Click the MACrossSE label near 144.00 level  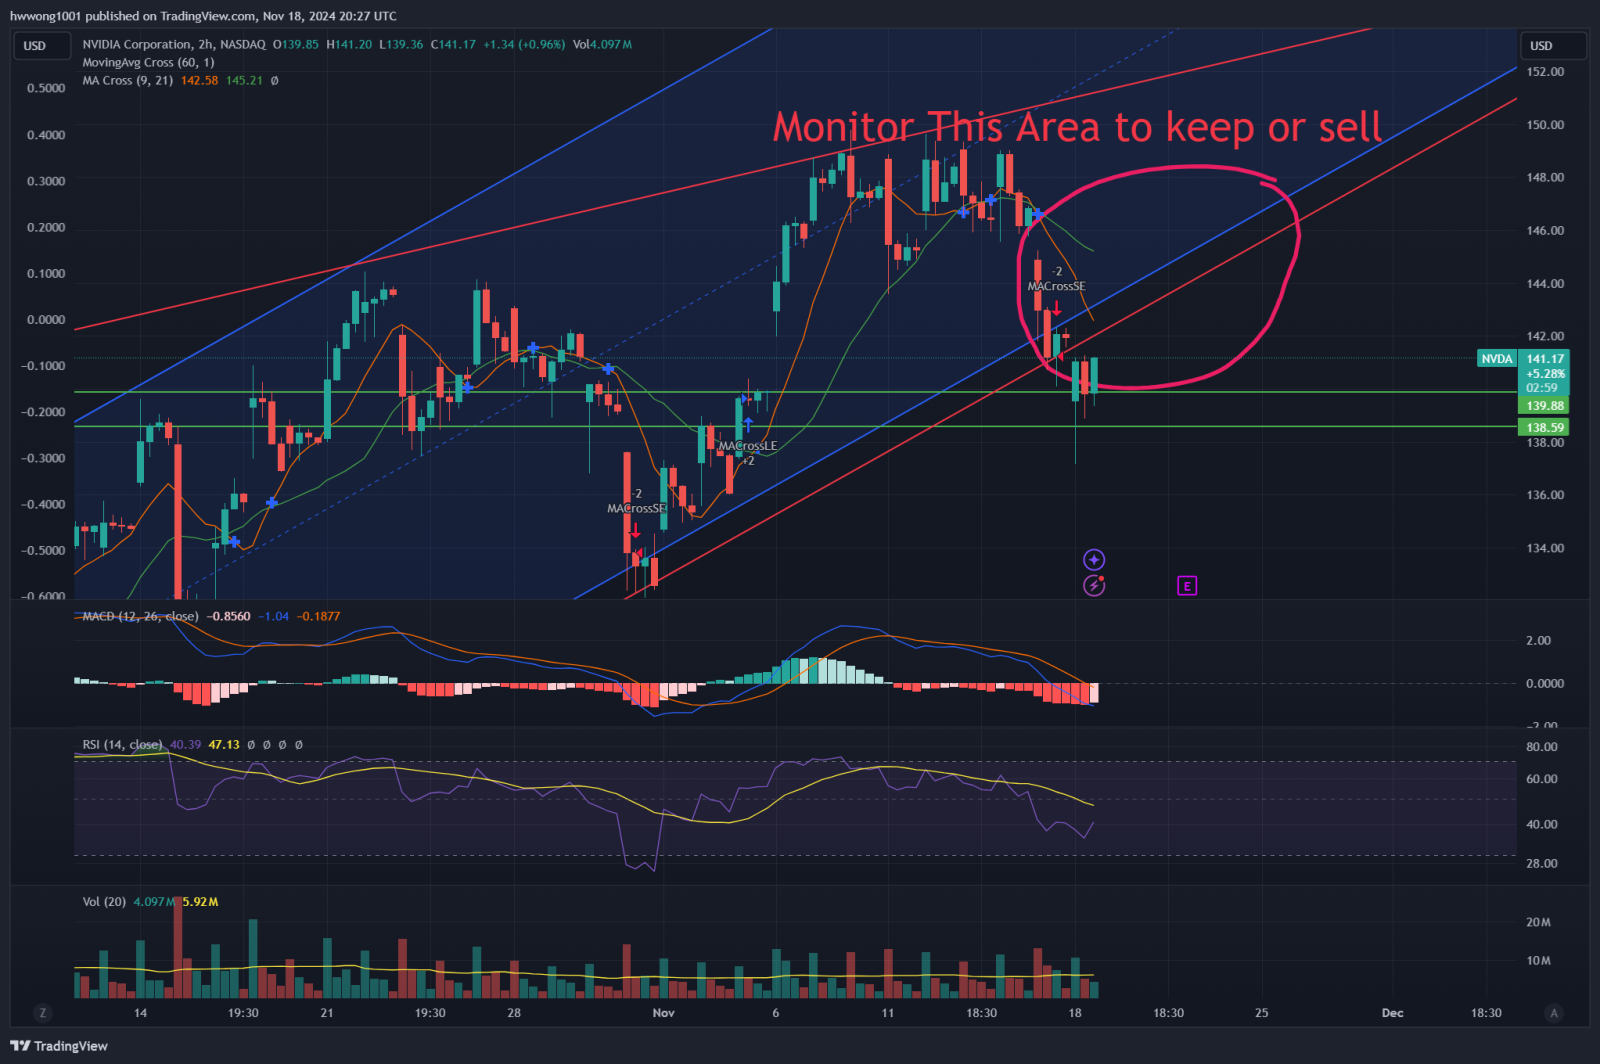[x=1056, y=286]
